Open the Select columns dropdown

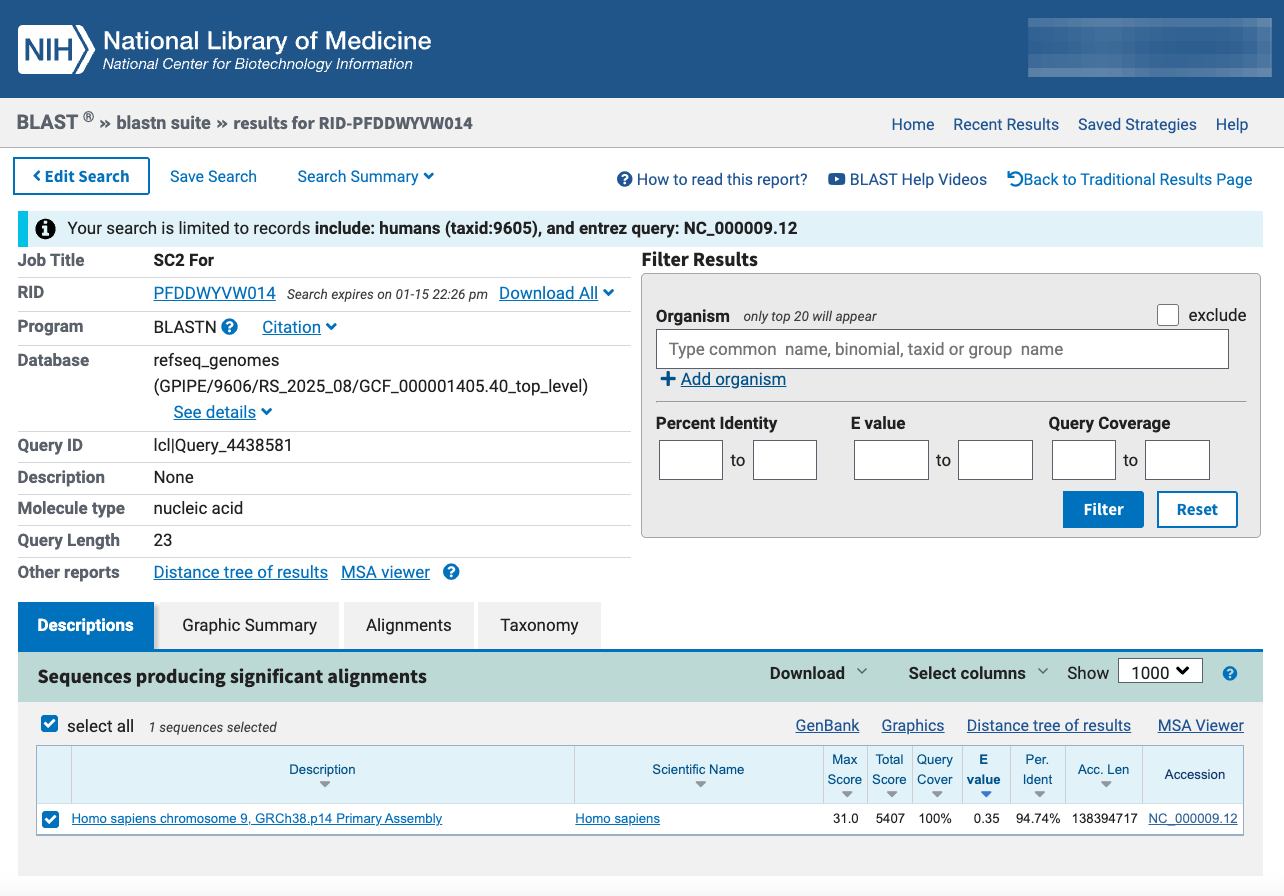[978, 673]
